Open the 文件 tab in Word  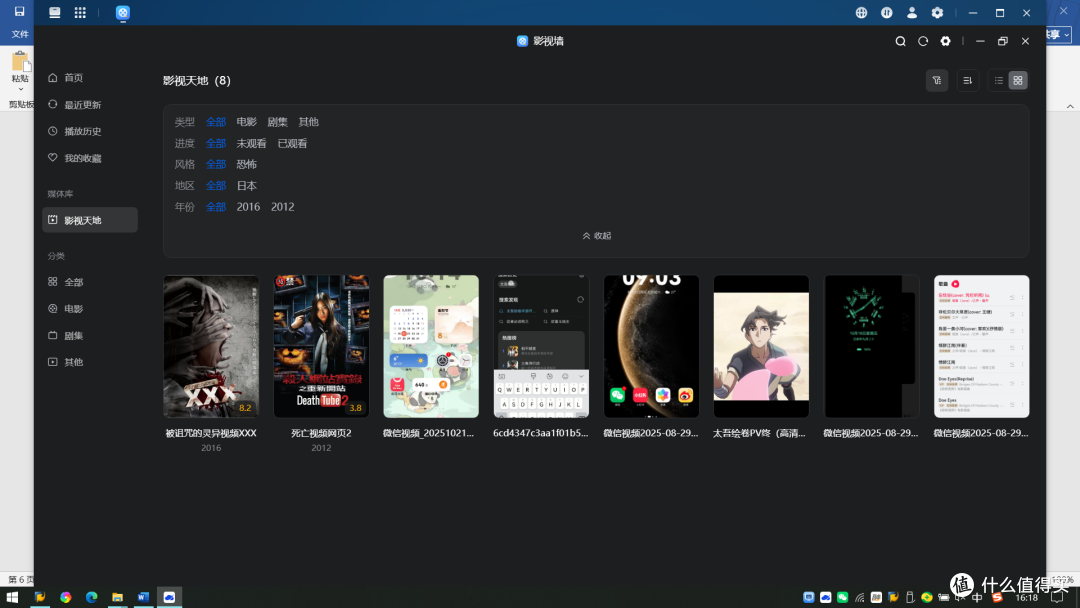[x=20, y=34]
